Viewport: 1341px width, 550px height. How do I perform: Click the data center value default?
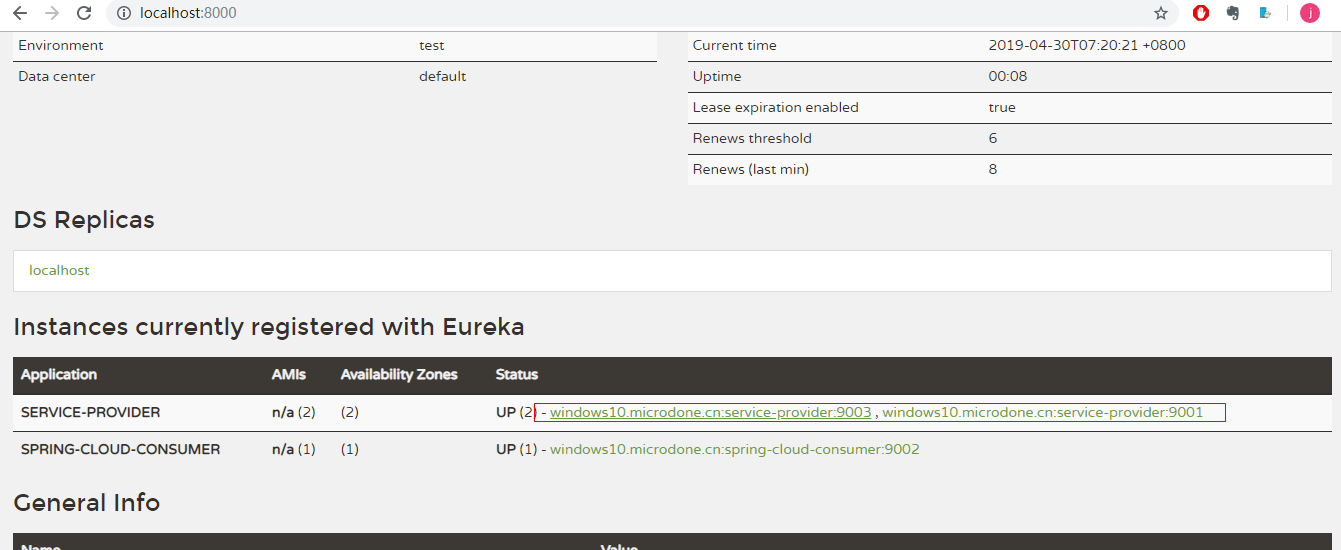[x=443, y=76]
